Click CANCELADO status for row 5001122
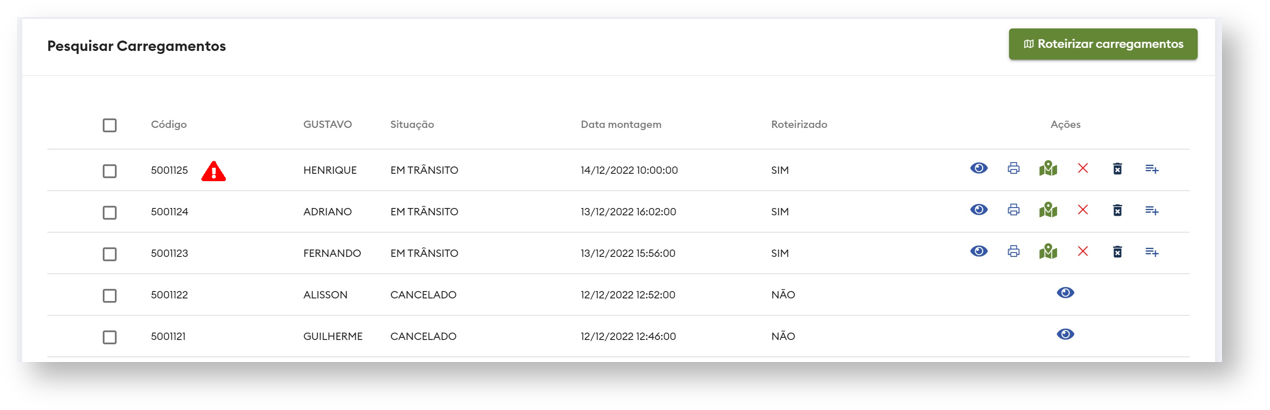 point(423,295)
